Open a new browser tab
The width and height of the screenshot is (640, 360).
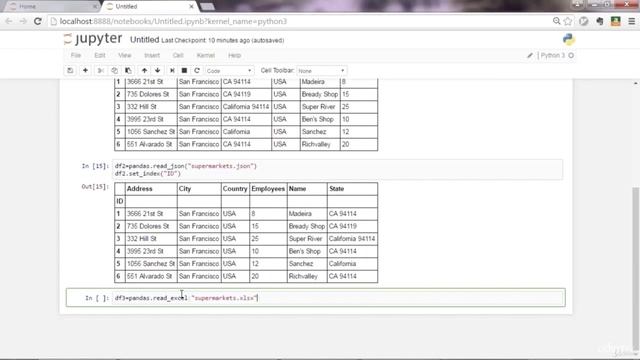click(207, 7)
